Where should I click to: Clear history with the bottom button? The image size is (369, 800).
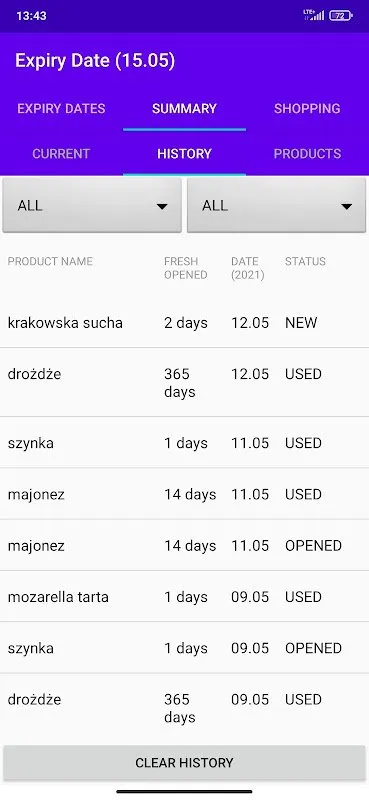184,763
